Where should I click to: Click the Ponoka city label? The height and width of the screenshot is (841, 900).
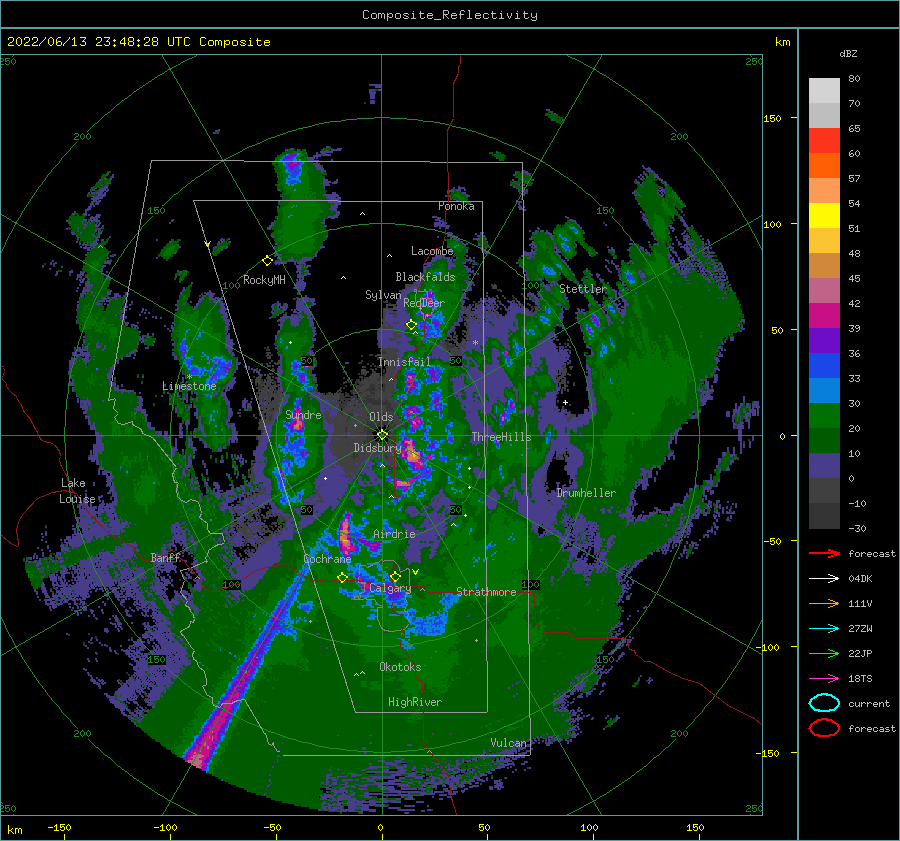click(x=456, y=206)
